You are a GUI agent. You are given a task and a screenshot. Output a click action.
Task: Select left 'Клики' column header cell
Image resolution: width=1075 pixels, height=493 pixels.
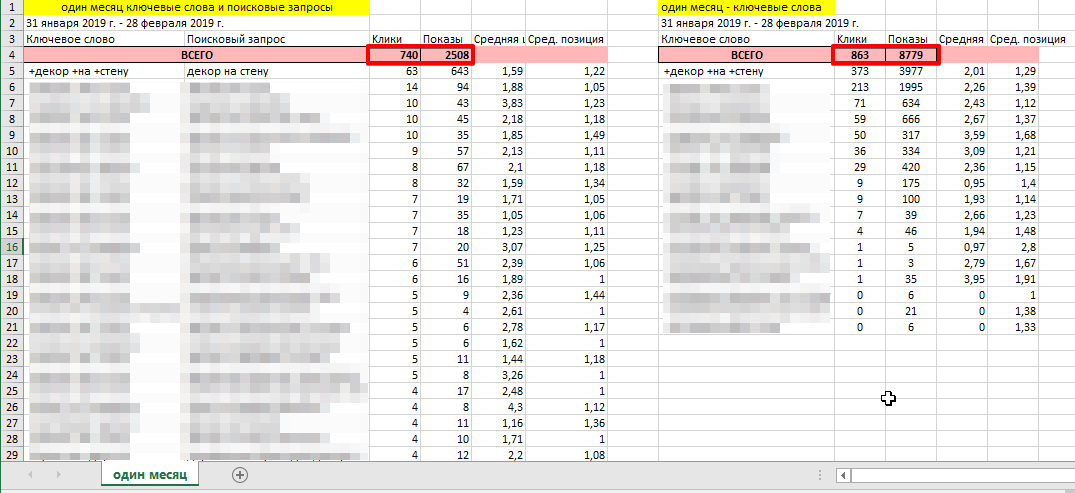point(395,39)
